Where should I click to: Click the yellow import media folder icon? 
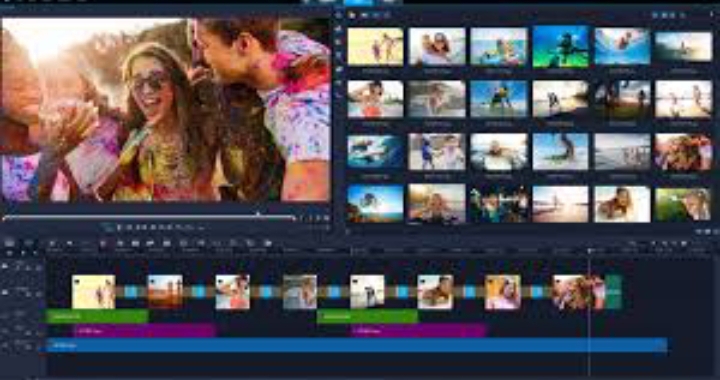click(x=352, y=15)
